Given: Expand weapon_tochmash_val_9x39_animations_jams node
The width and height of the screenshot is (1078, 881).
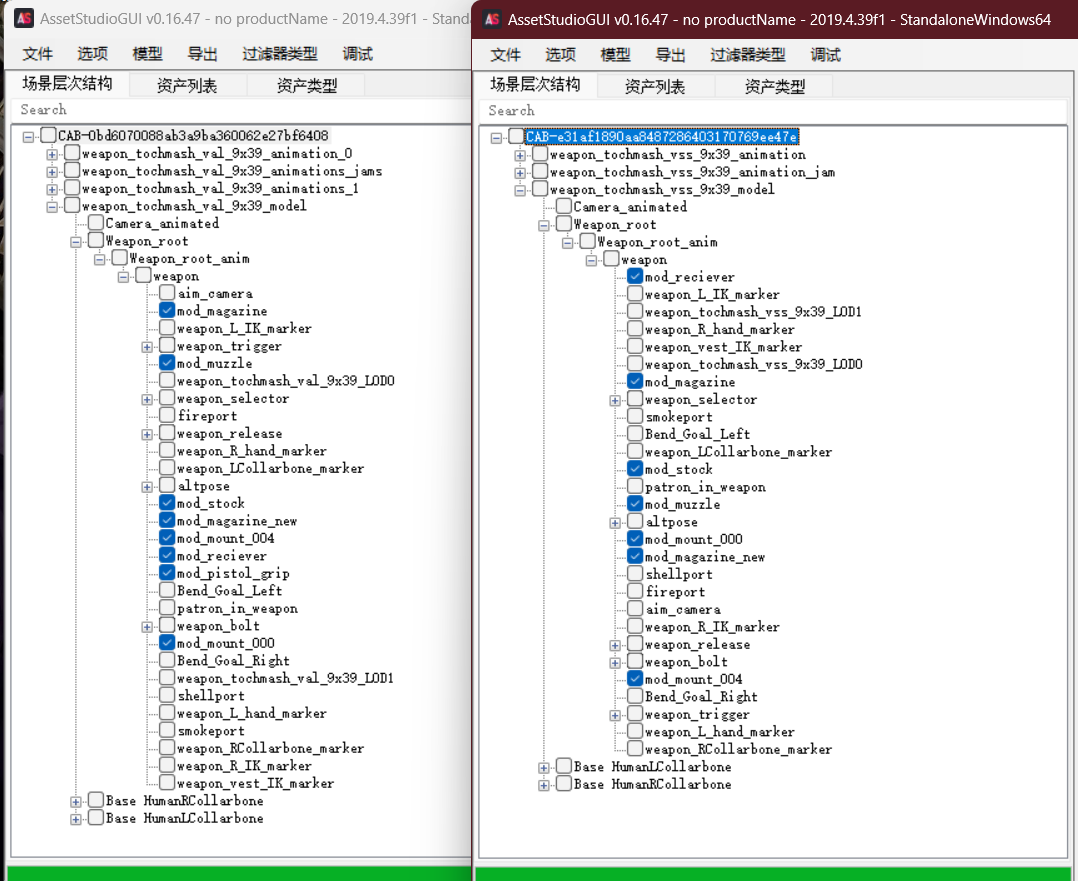Looking at the screenshot, I should [52, 171].
